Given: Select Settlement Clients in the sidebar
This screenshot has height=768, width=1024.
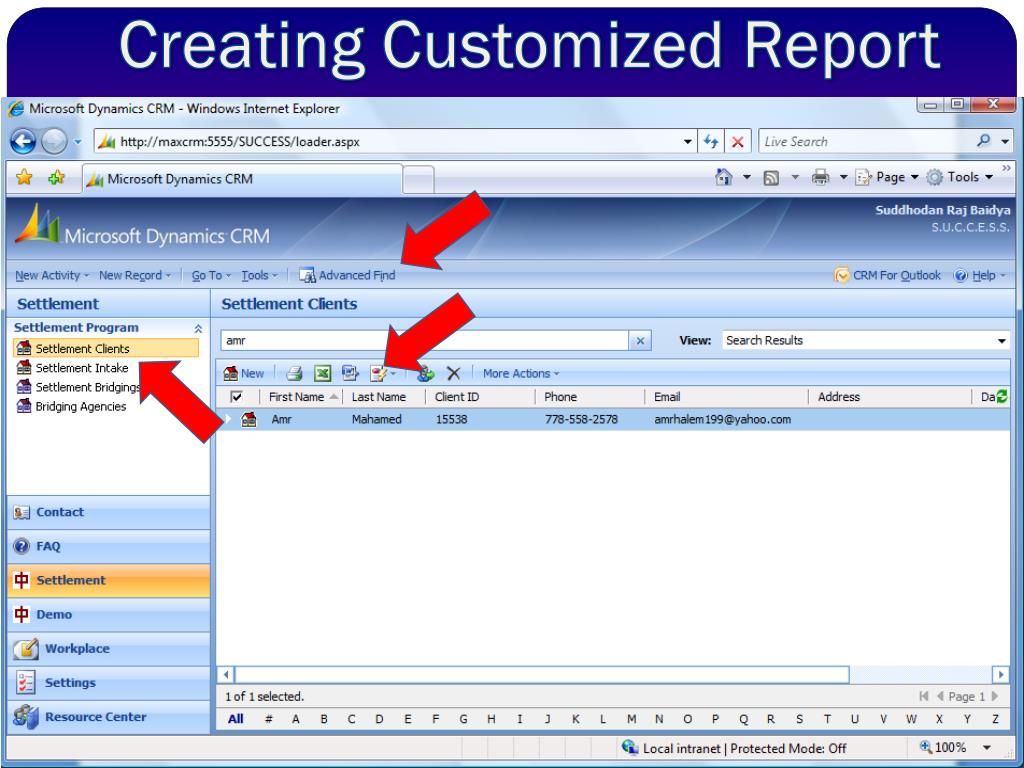Looking at the screenshot, I should tap(106, 348).
